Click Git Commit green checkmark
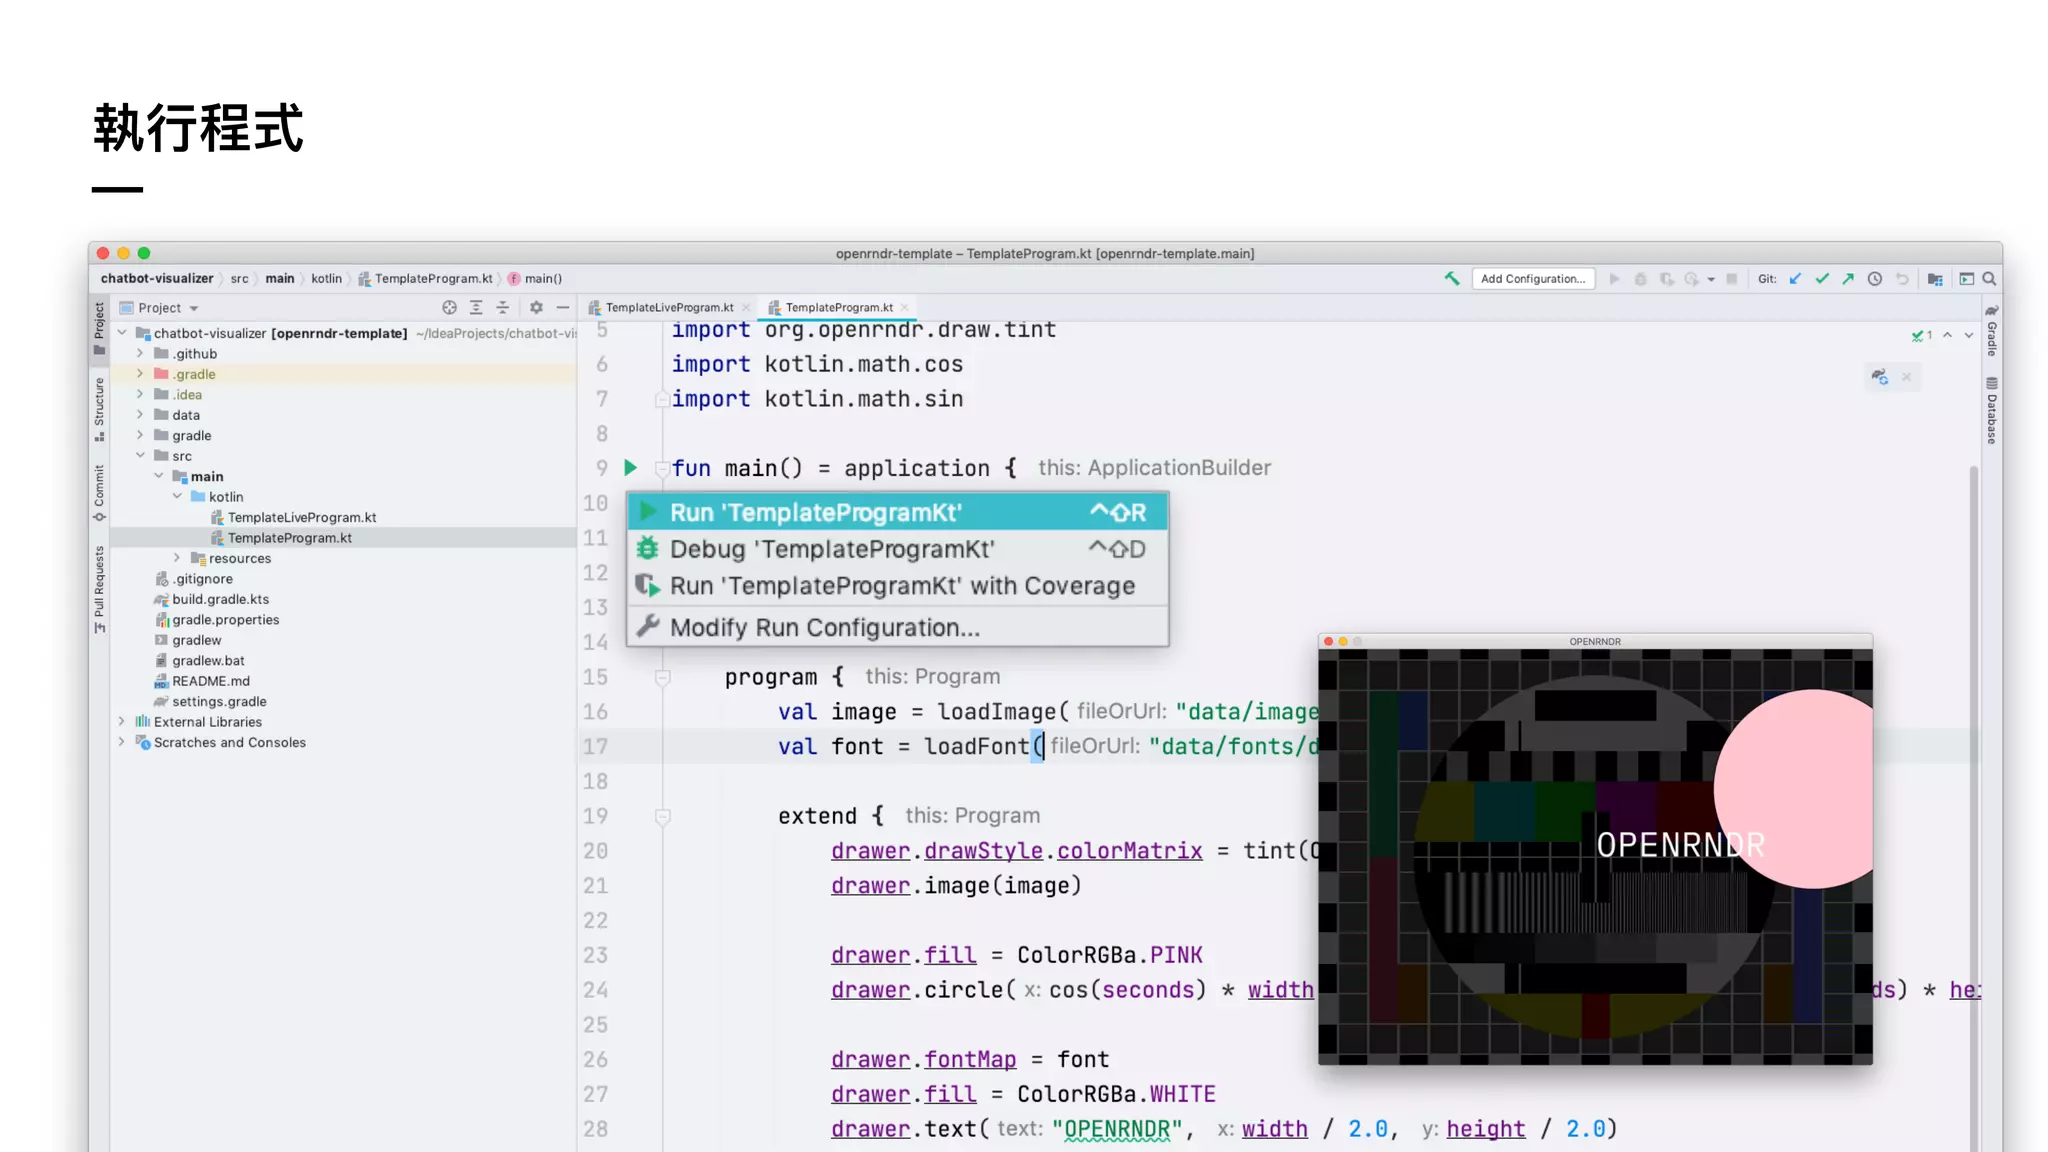The image size is (2048, 1152). coord(1822,279)
